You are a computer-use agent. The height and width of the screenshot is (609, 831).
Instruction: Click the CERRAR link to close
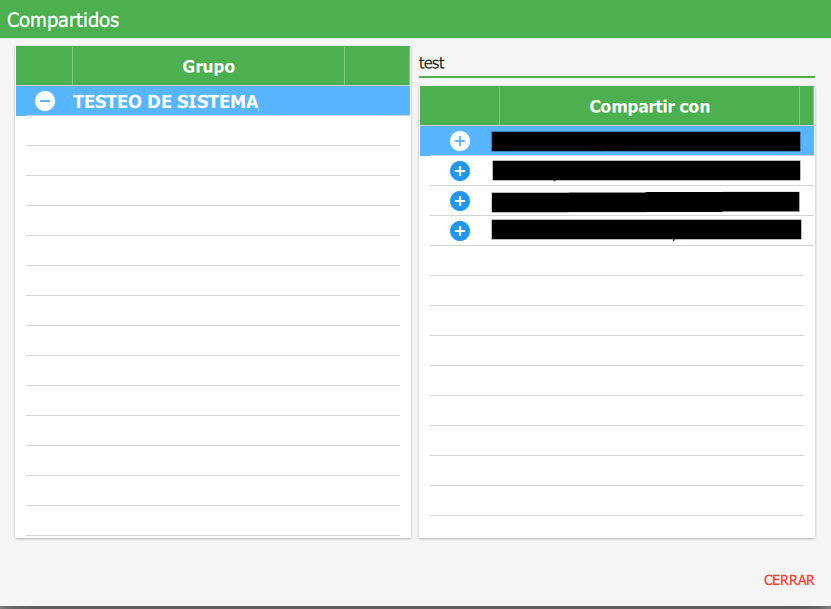[x=789, y=580]
